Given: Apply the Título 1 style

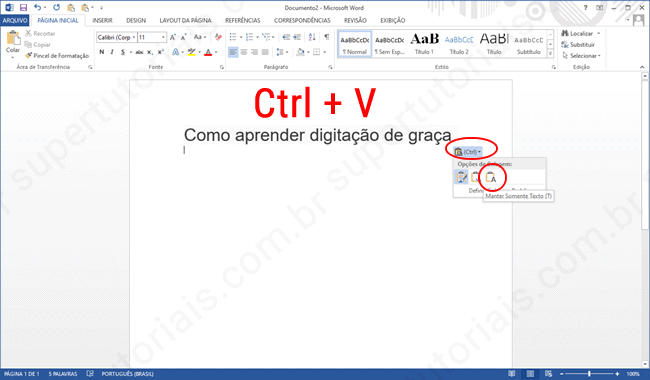Looking at the screenshot, I should (424, 44).
